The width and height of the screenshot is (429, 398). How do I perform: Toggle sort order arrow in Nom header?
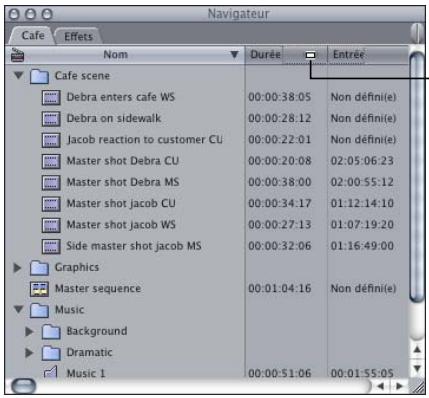pyautogui.click(x=234, y=55)
